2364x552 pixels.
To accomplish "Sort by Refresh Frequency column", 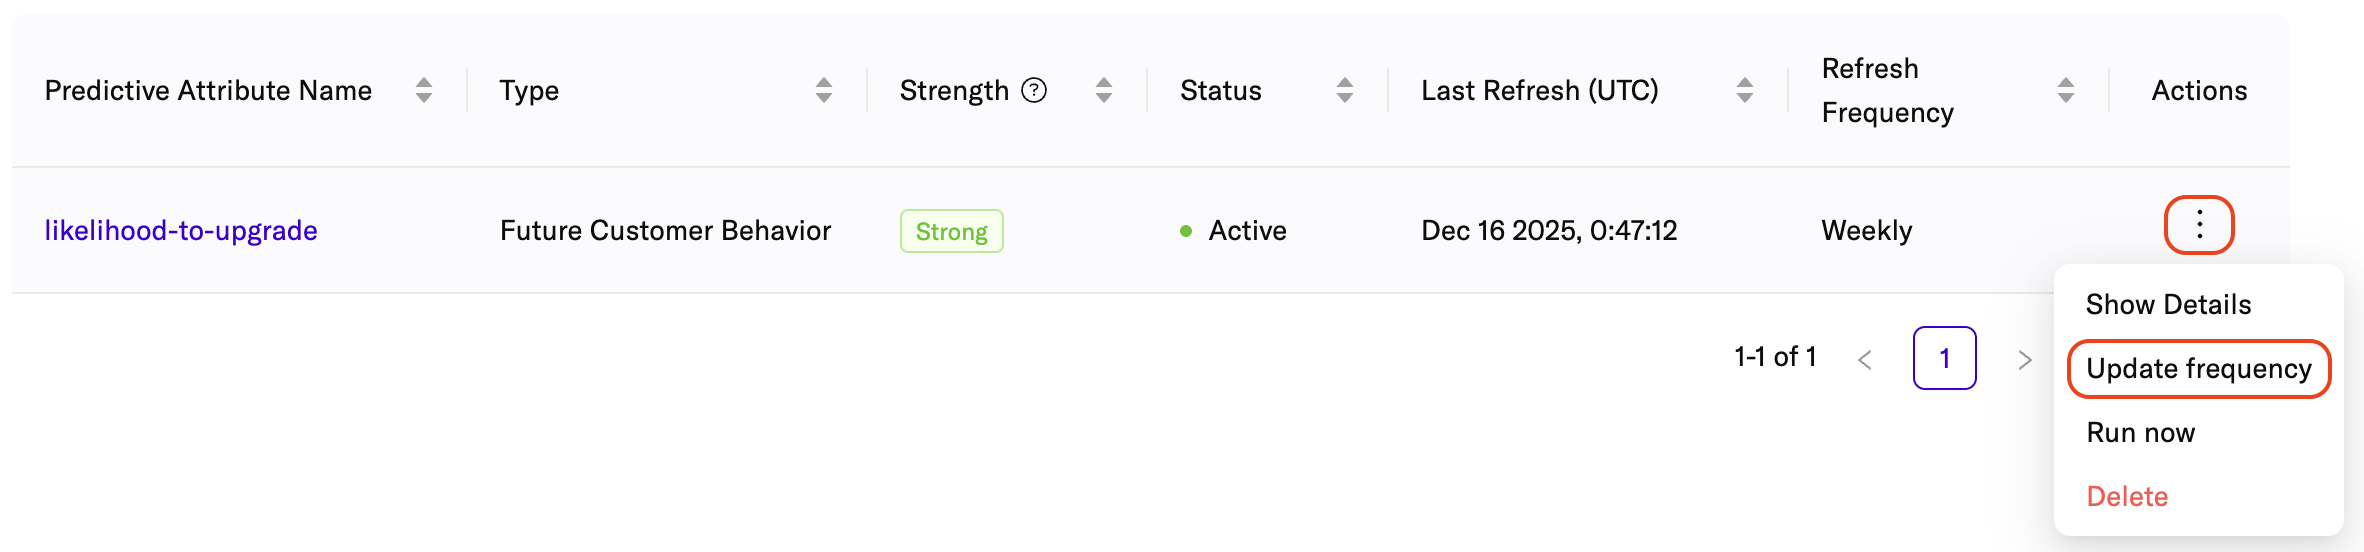I will (2066, 90).
